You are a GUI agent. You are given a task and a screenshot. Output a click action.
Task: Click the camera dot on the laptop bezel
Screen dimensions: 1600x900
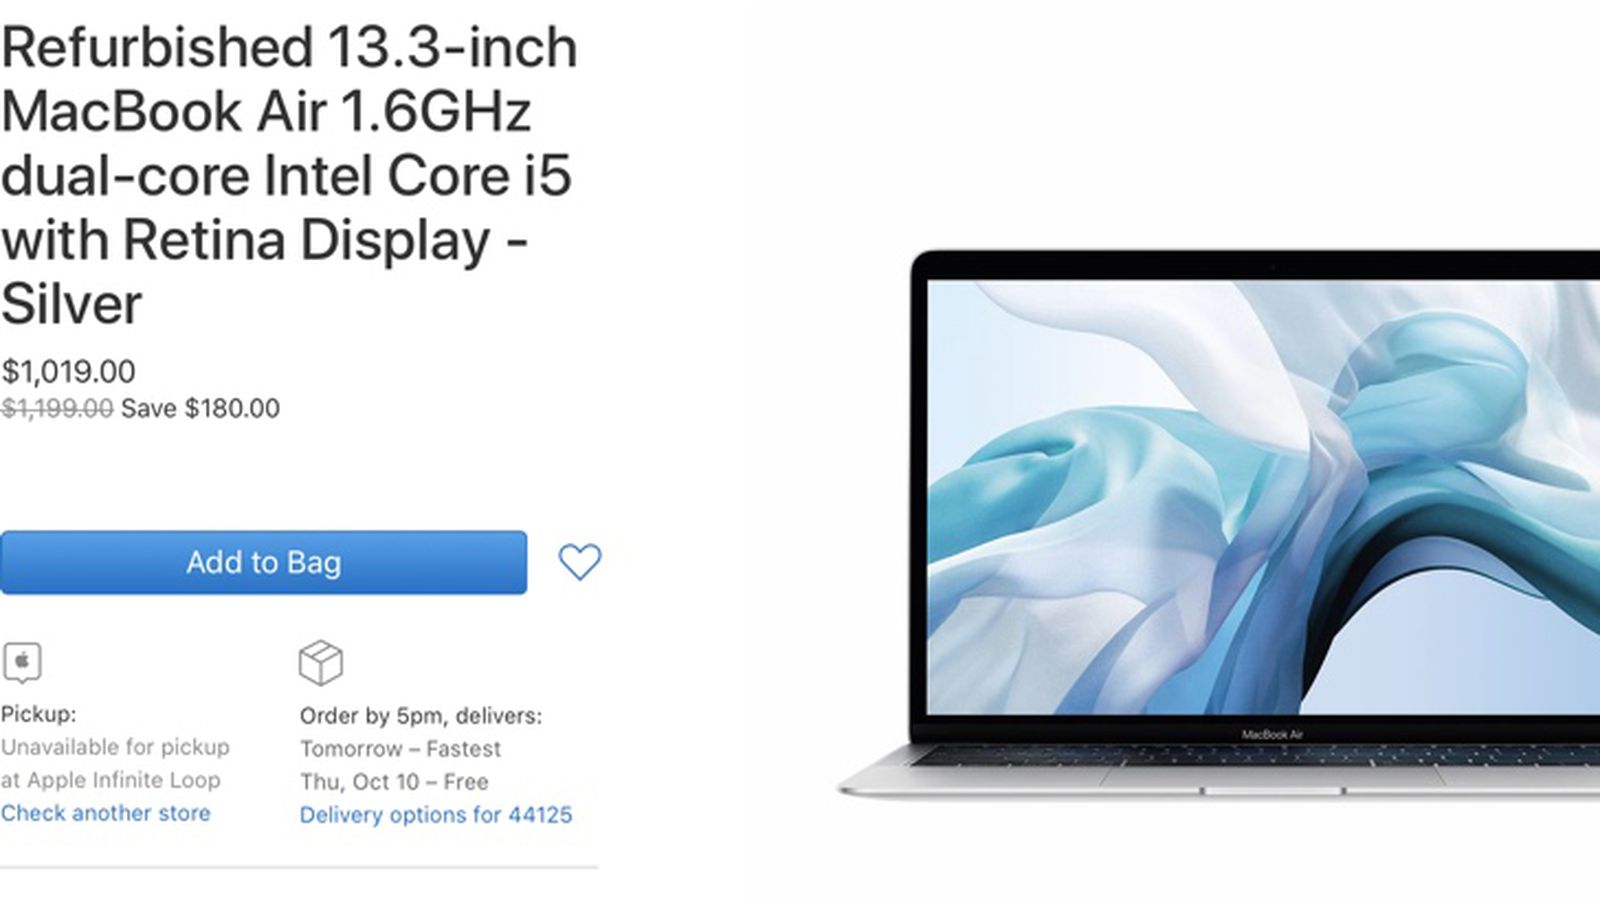[x=1272, y=267]
